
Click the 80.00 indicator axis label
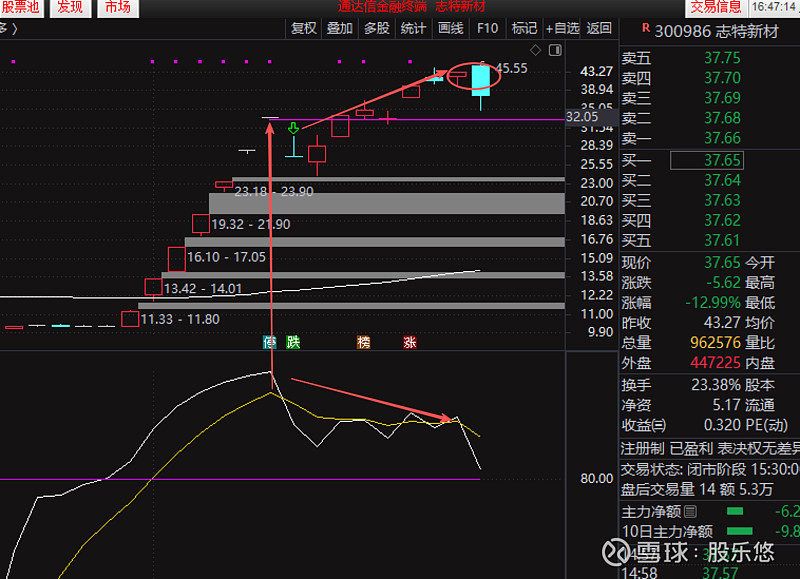pyautogui.click(x=596, y=479)
